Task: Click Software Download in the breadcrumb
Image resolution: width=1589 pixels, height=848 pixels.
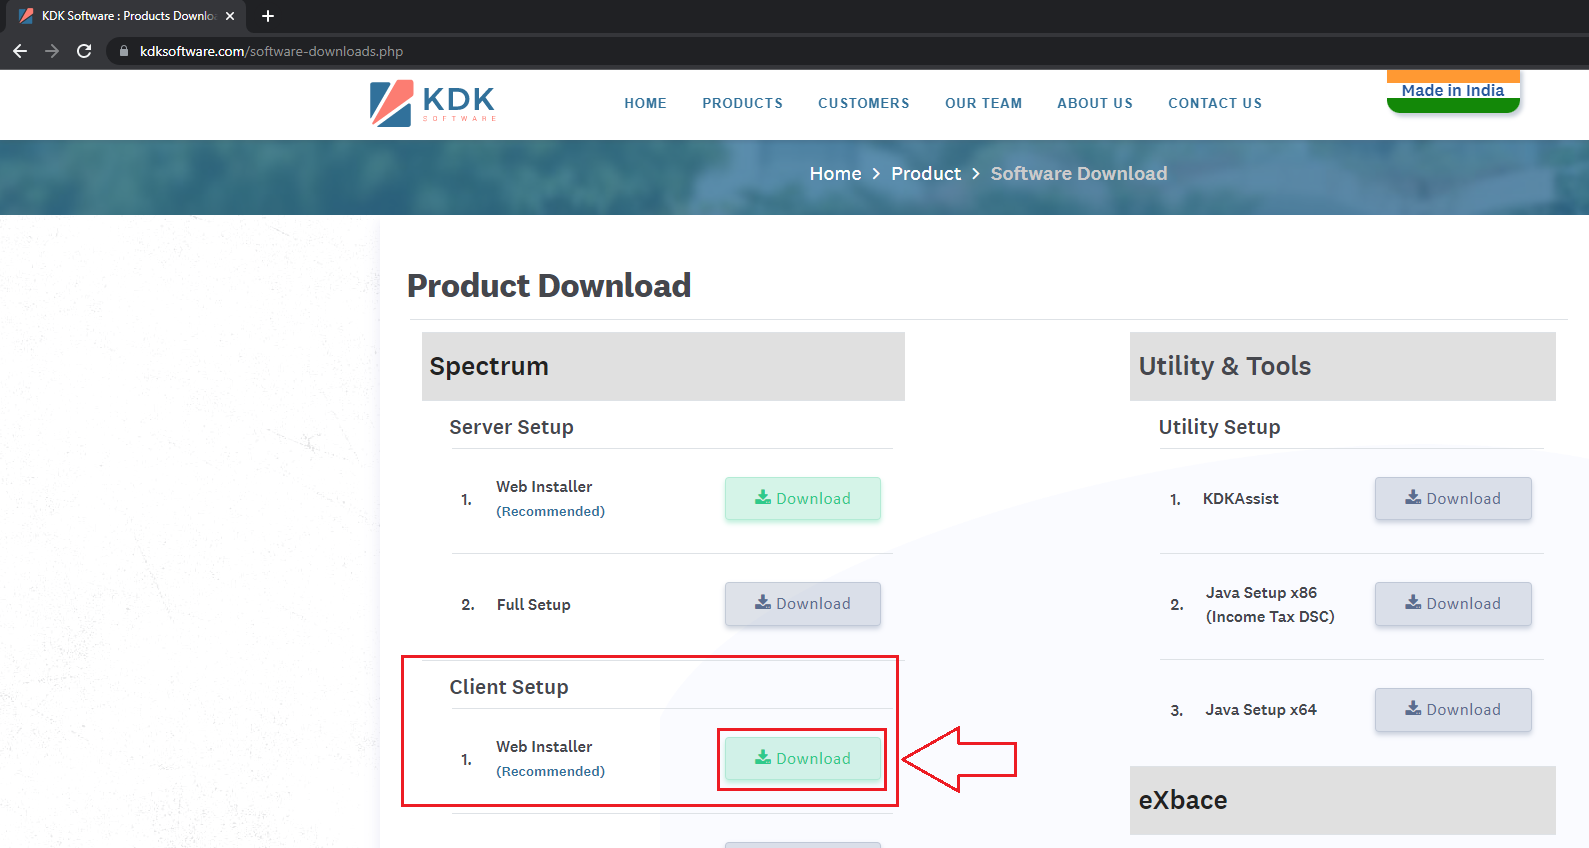Action: (1079, 174)
